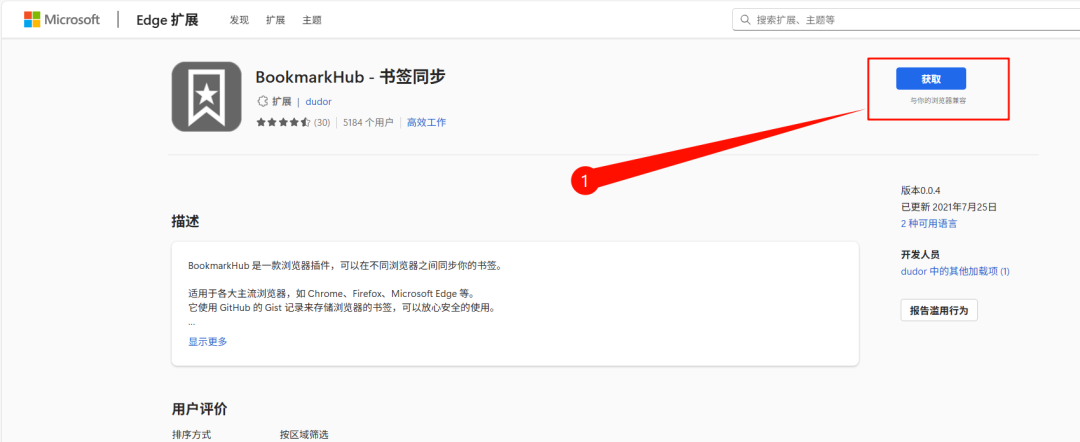This screenshot has width=1080, height=442.
Task: Expand description with 显示更多
Action: (x=208, y=341)
